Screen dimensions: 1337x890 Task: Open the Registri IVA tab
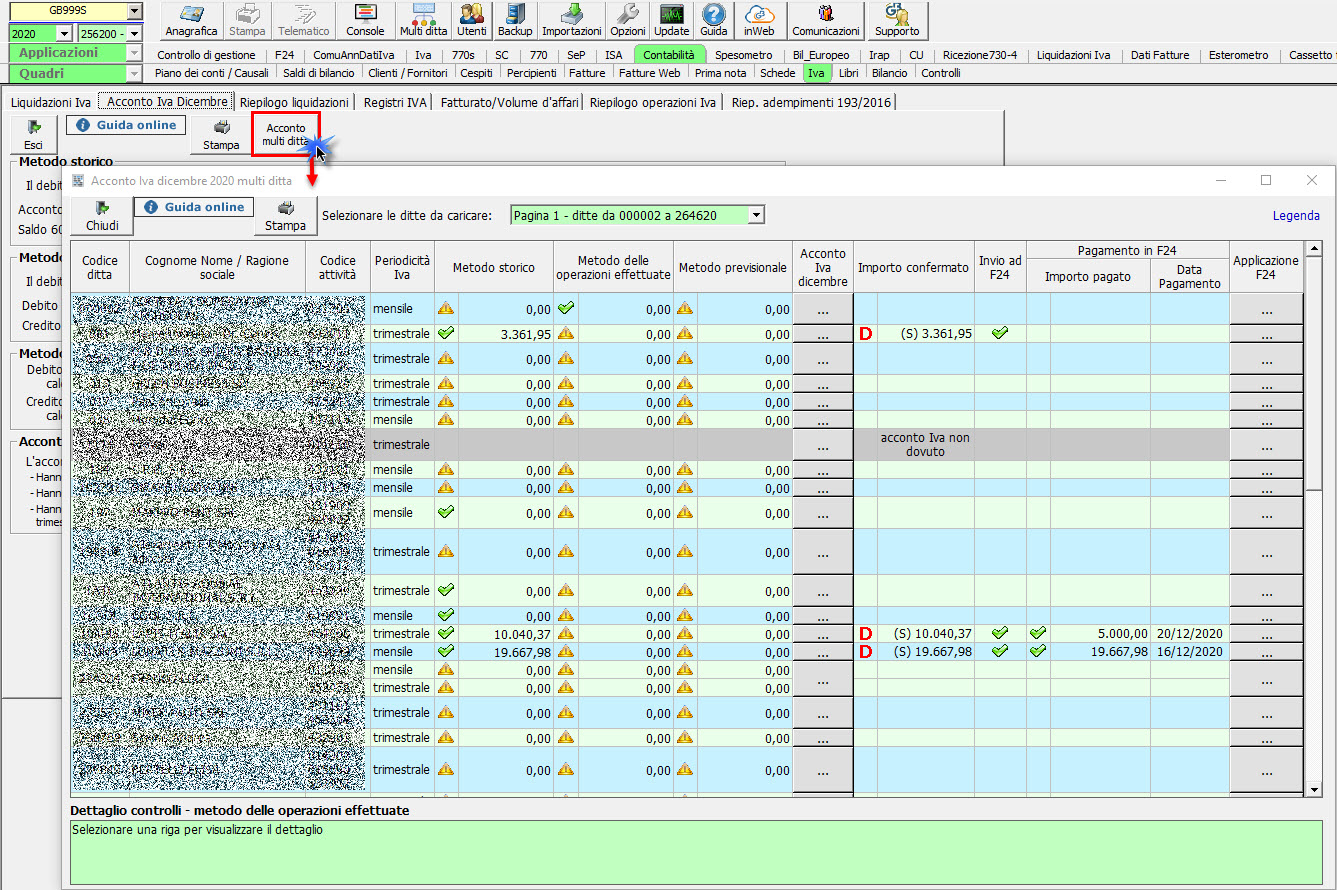click(x=395, y=102)
